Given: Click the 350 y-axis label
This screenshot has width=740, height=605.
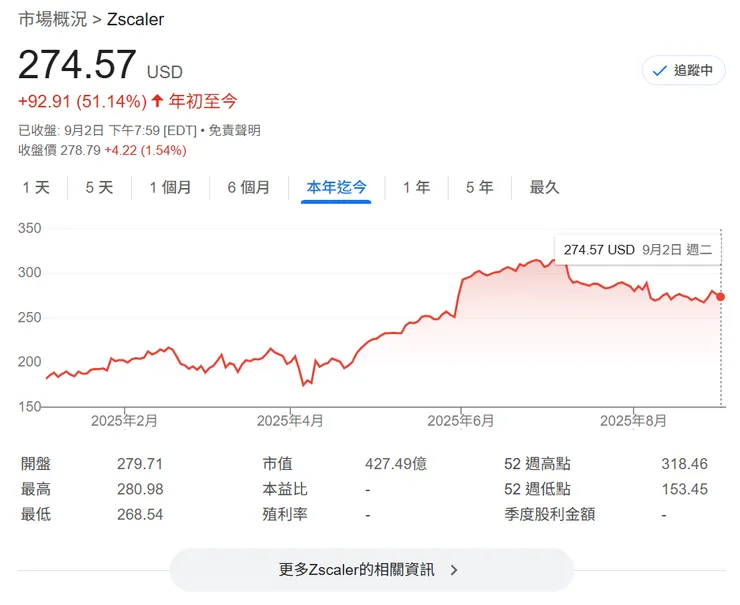Looking at the screenshot, I should tap(30, 228).
